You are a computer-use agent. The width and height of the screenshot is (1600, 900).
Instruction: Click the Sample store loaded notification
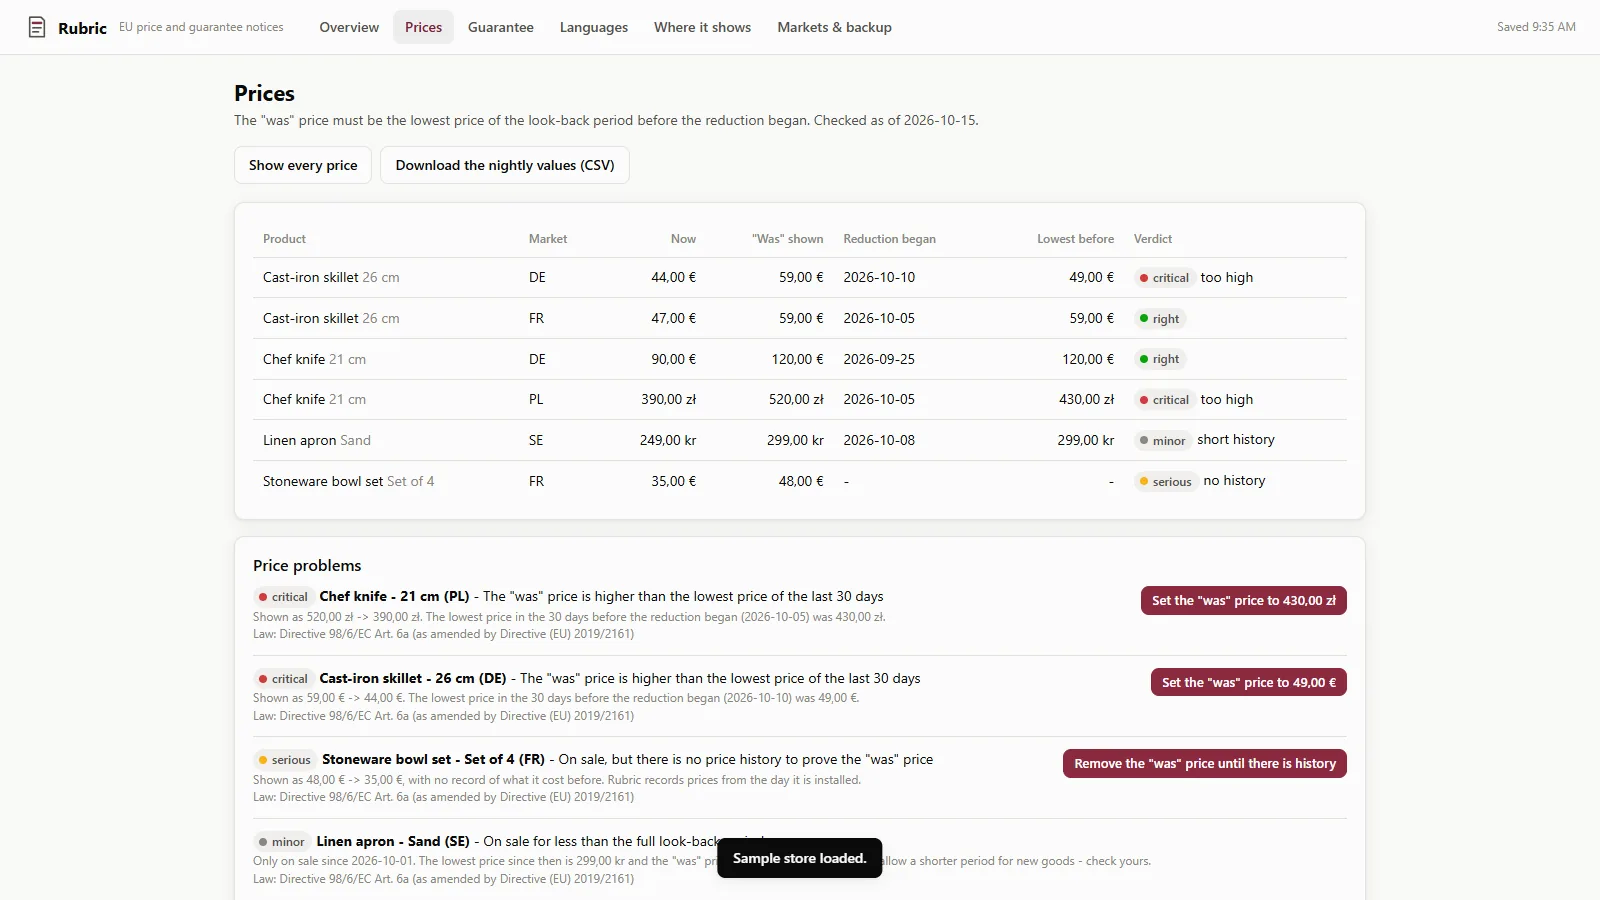point(800,858)
